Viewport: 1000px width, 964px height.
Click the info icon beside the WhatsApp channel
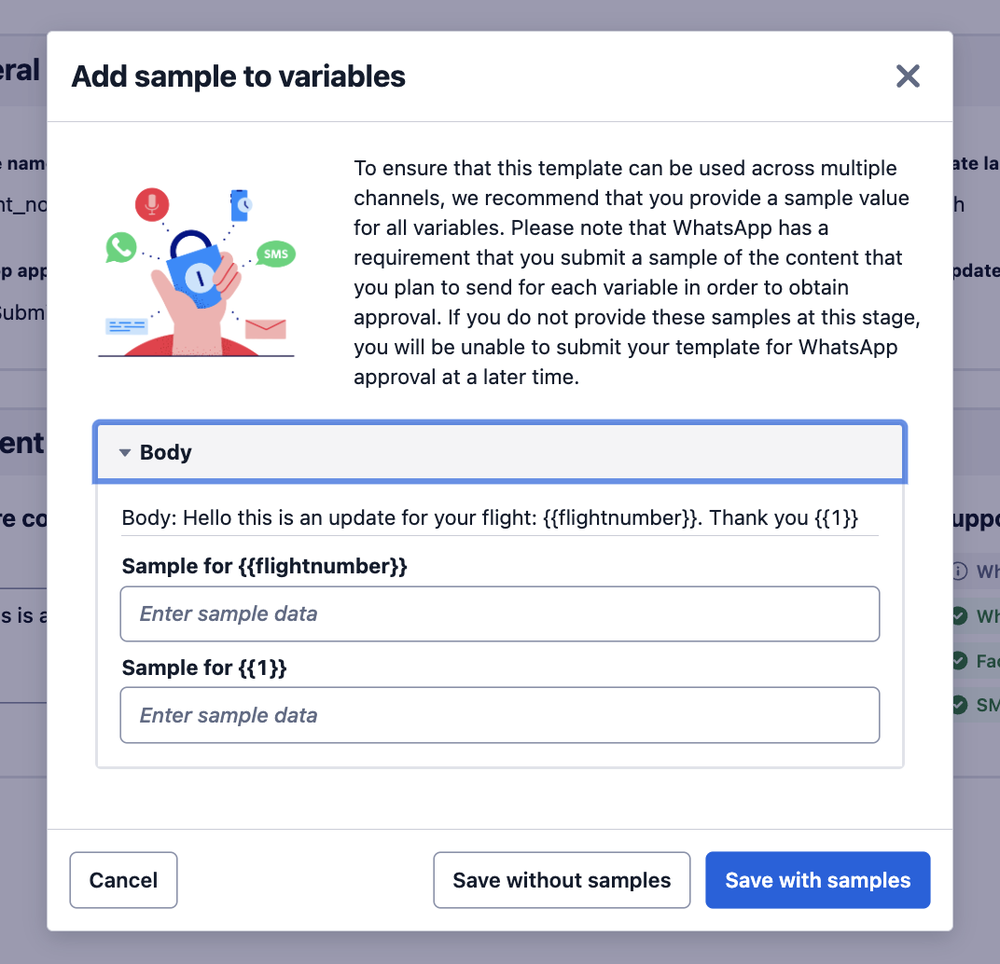coord(960,572)
